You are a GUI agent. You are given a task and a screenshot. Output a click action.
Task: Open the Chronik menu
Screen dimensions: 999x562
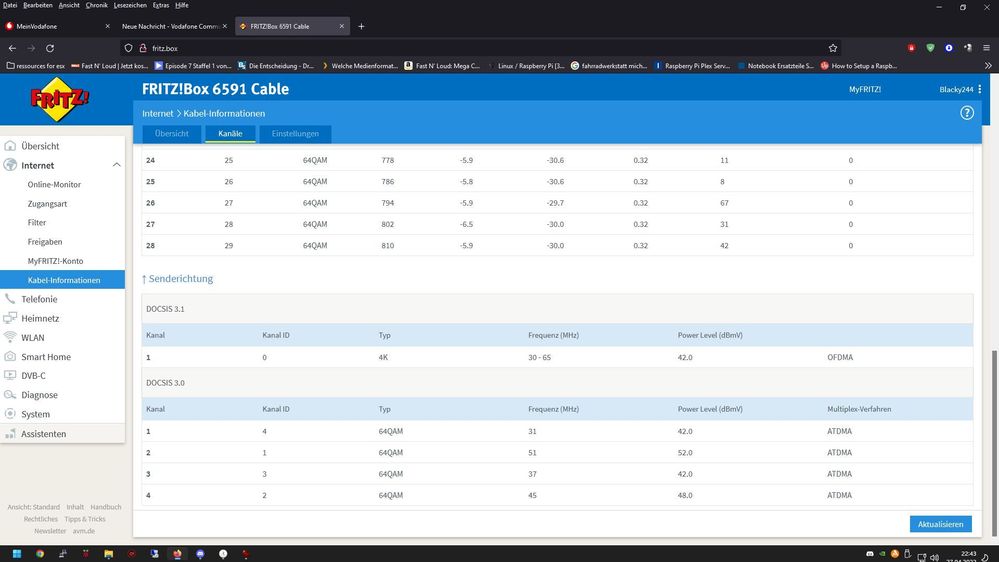click(x=97, y=5)
